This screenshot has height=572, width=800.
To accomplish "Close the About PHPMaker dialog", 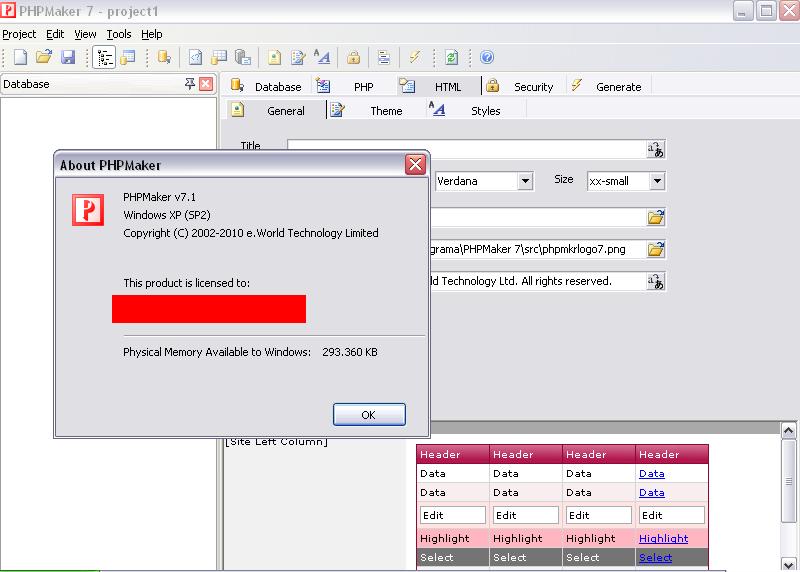I will click(x=415, y=164).
